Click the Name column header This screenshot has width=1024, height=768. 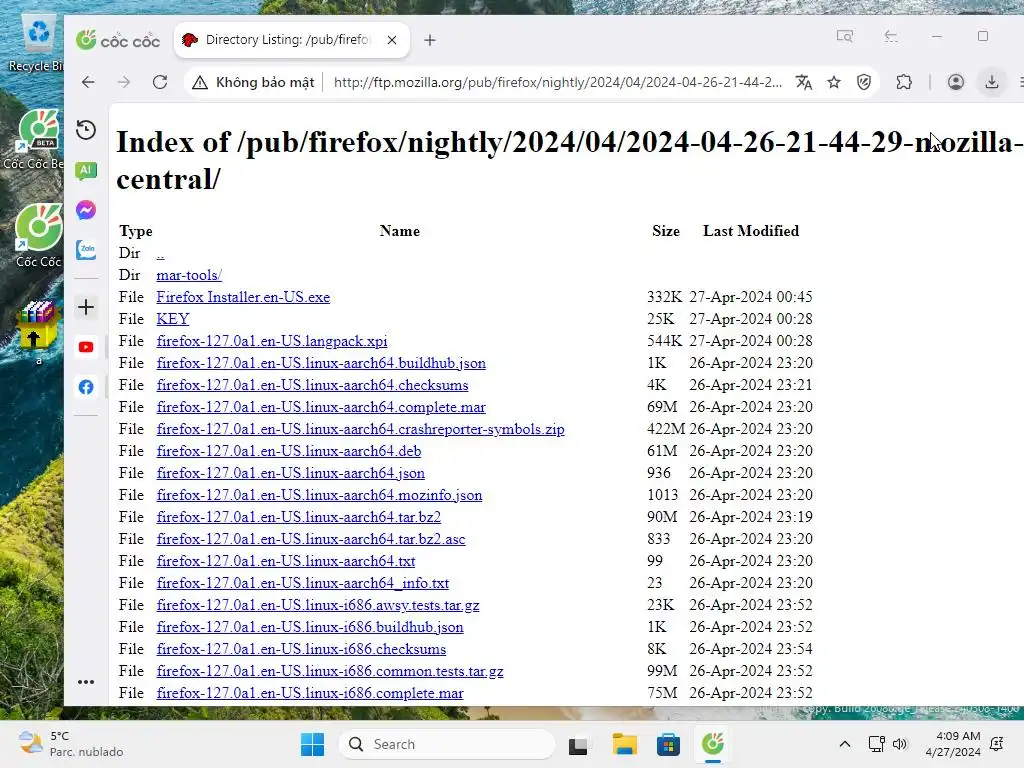(x=400, y=231)
